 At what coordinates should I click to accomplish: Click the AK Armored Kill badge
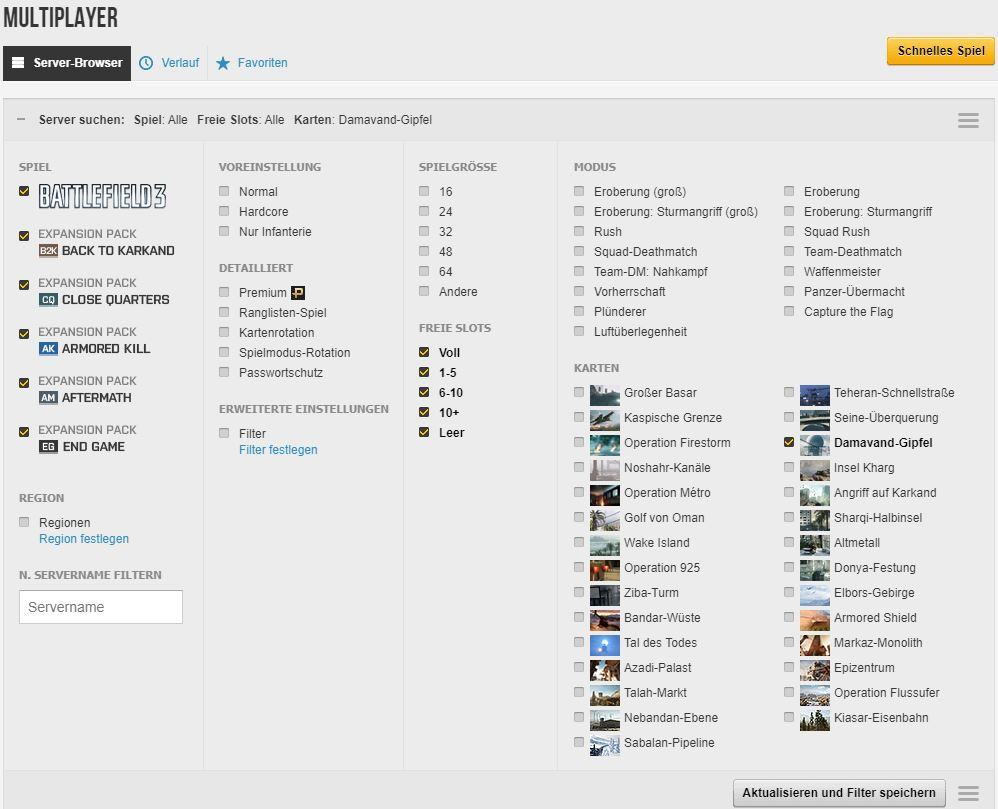point(48,349)
